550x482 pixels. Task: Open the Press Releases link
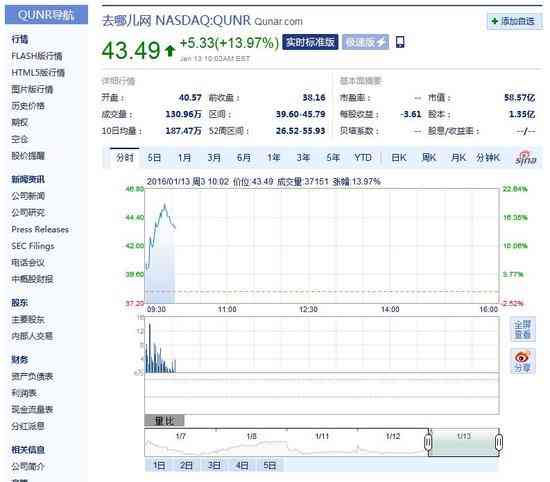(40, 229)
